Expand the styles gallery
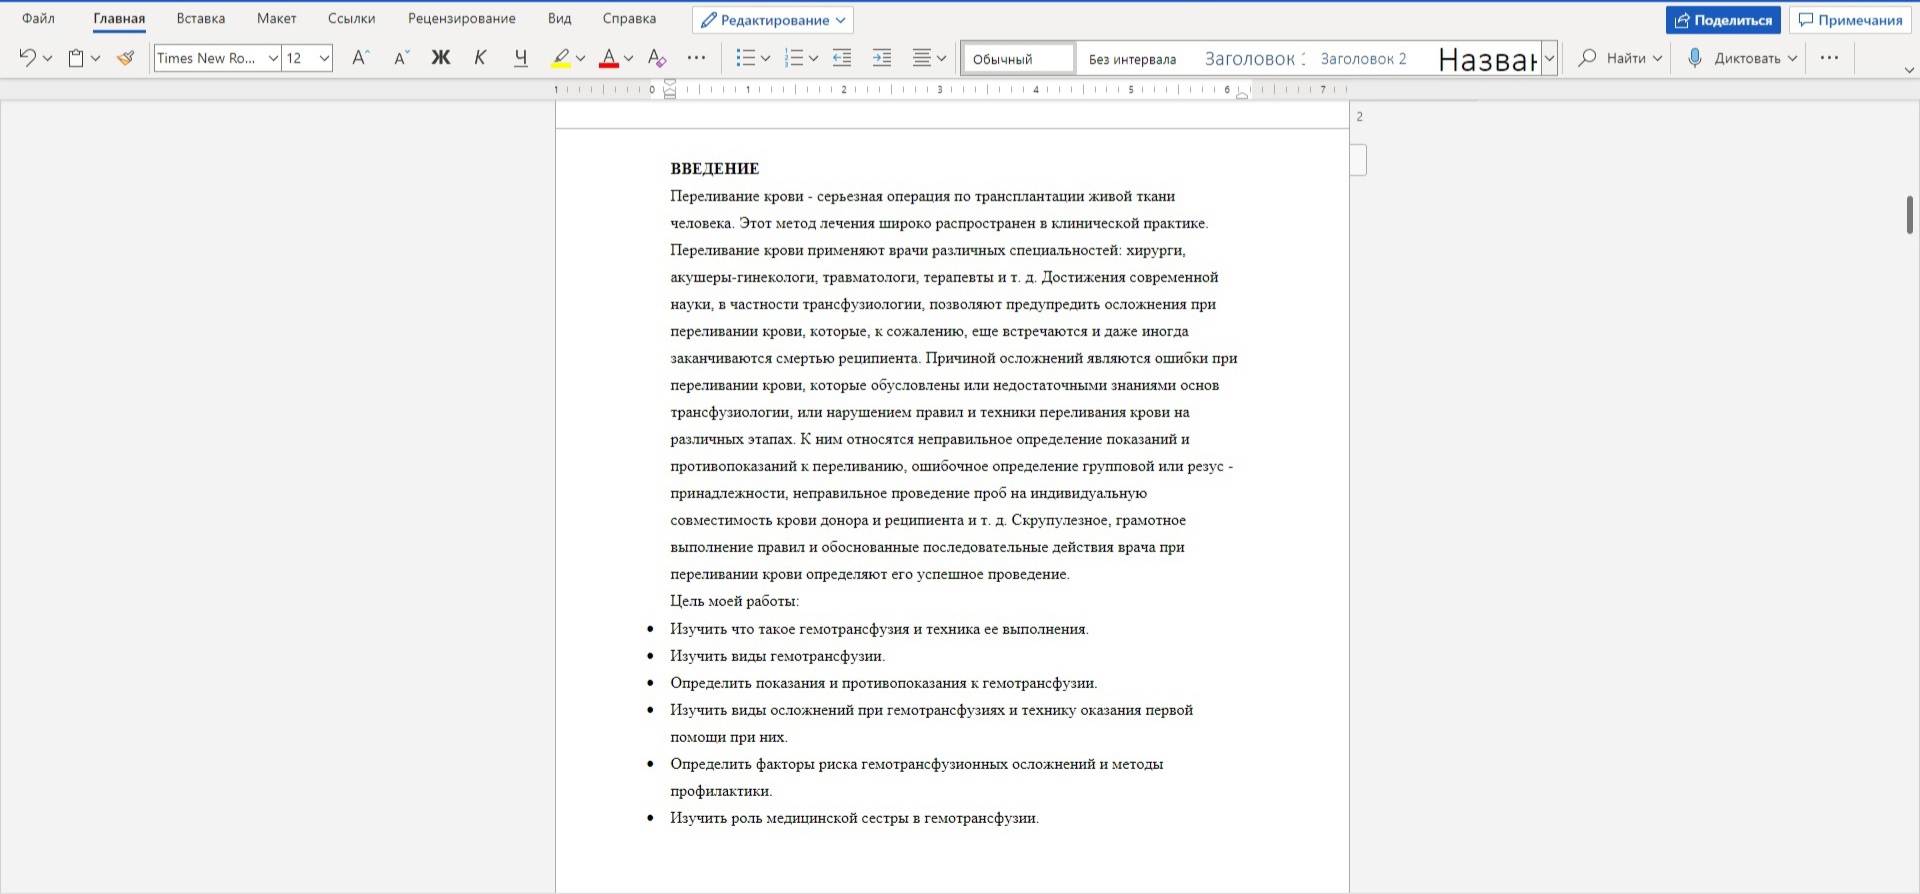This screenshot has width=1920, height=894. tap(1549, 58)
